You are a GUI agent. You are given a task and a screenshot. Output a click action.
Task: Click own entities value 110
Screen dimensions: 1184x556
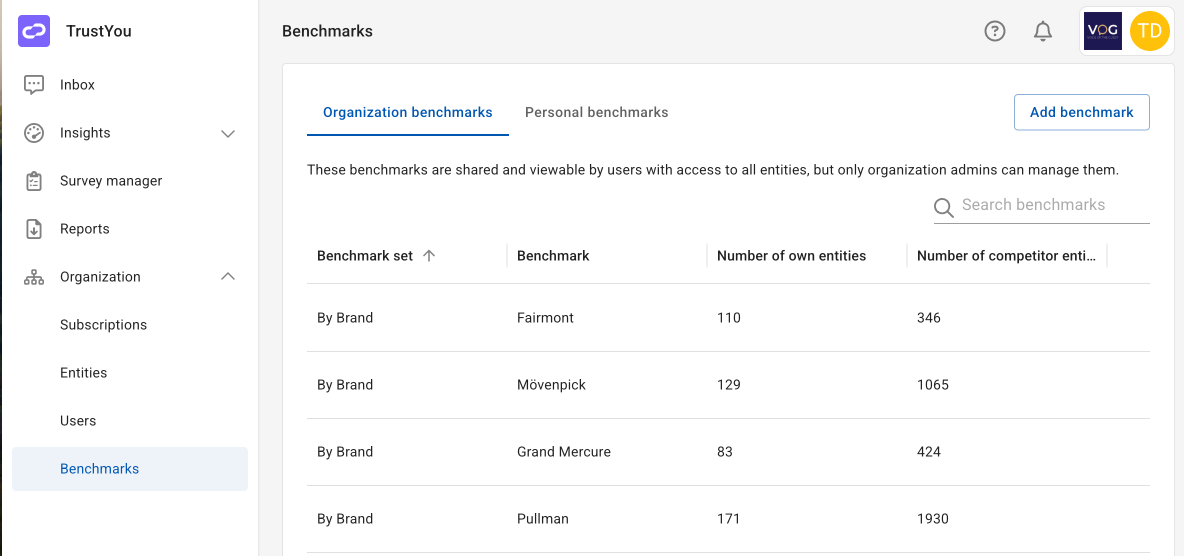pyautogui.click(x=729, y=318)
